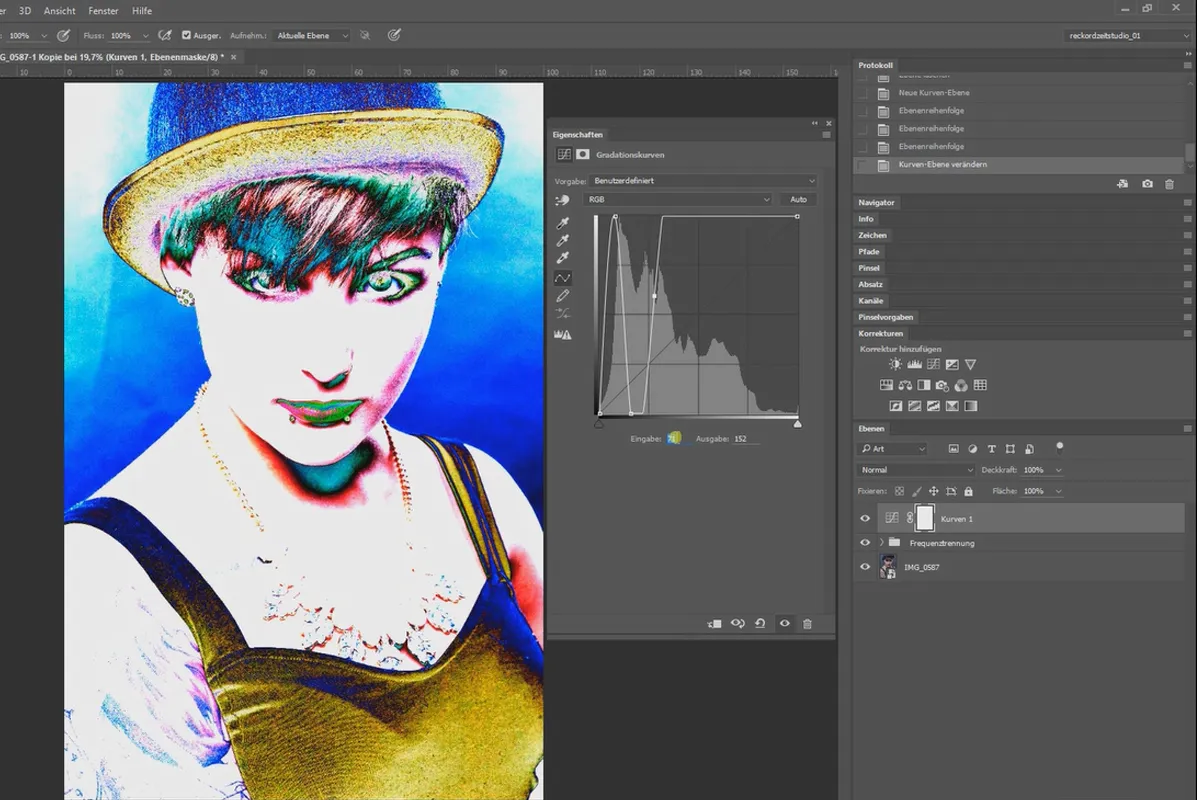Screen dimensions: 1200x800
Task: Add a Curves adjustment from Korrekturen
Action: [x=933, y=365]
